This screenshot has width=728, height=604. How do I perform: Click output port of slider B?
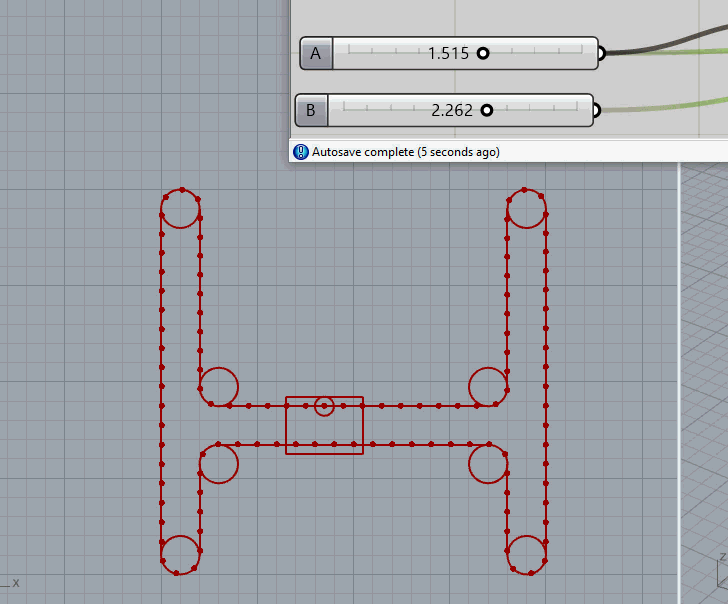click(595, 110)
